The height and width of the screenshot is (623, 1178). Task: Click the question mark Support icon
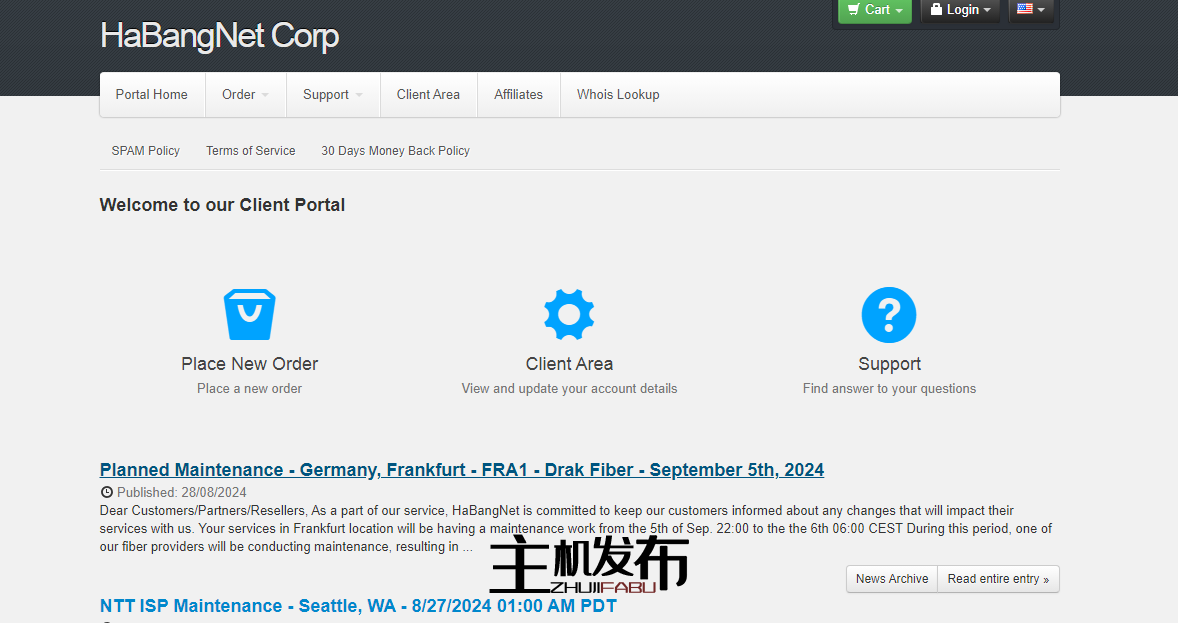click(x=888, y=315)
